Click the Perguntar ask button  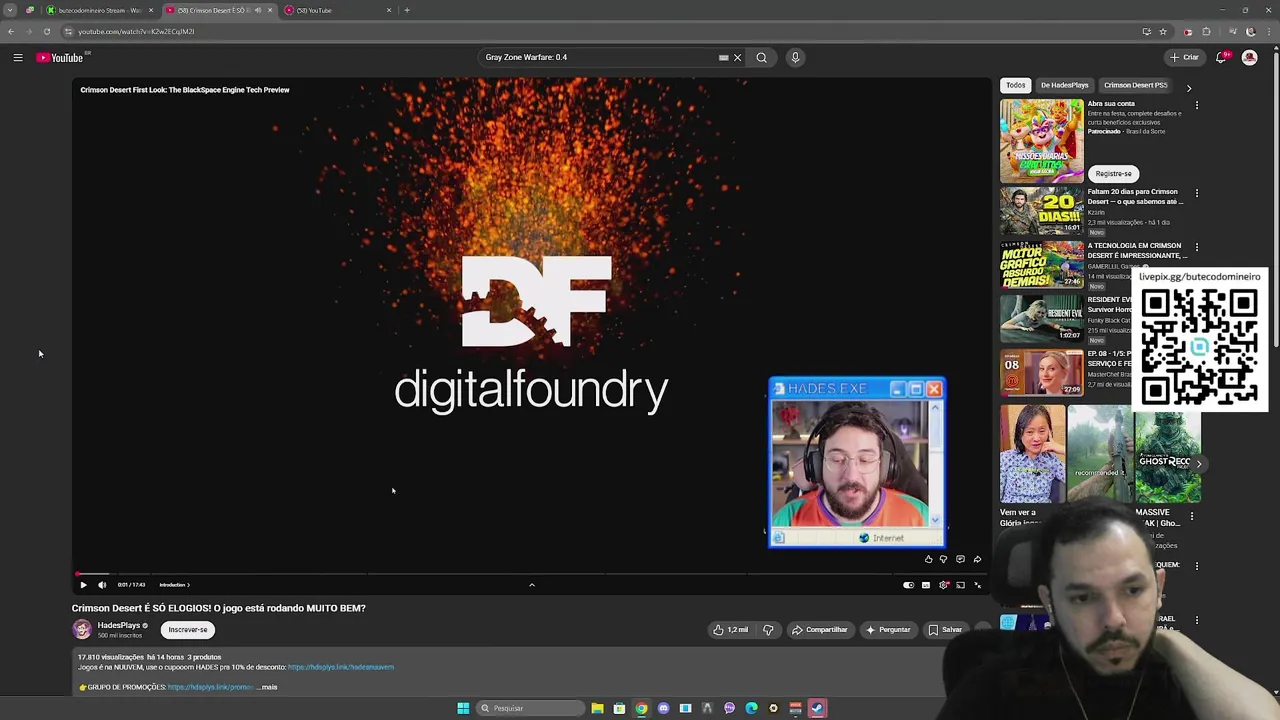[888, 630]
